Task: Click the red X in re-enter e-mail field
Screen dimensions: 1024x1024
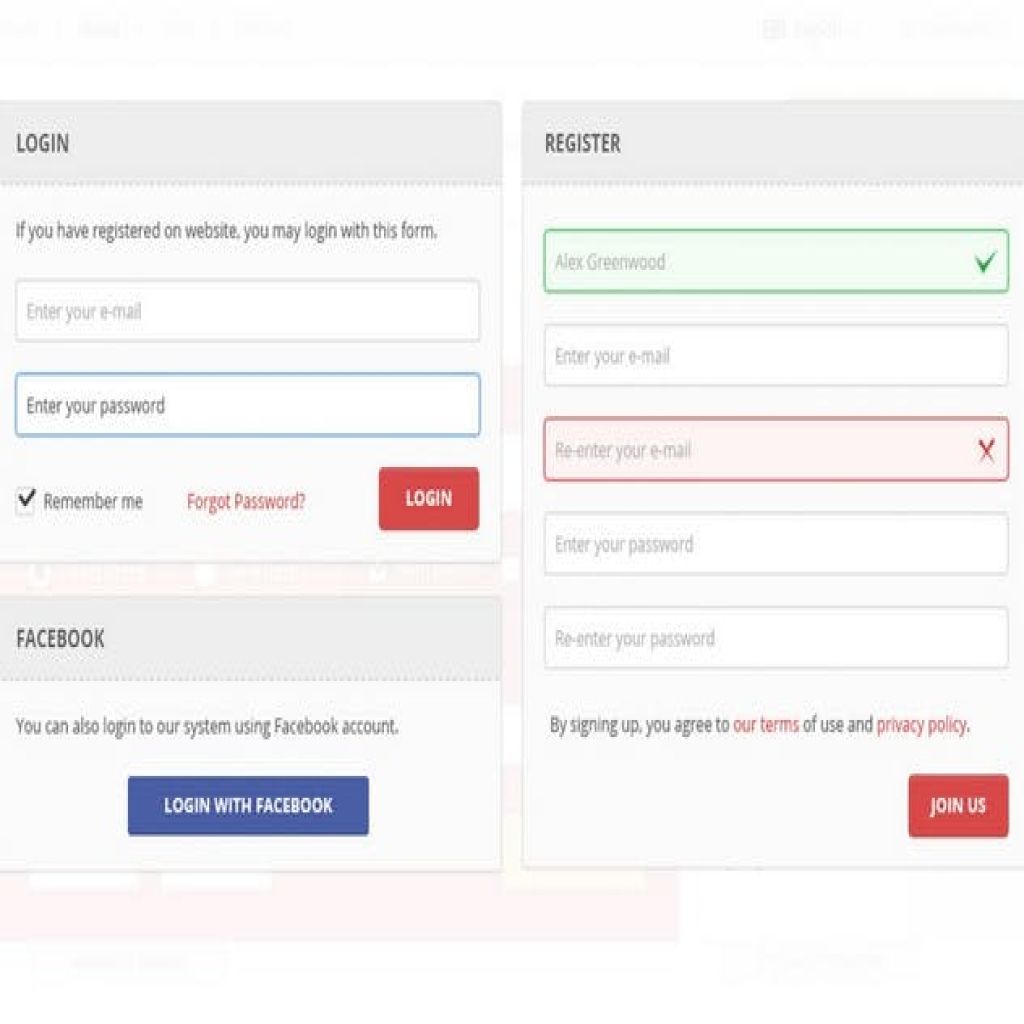Action: [986, 450]
